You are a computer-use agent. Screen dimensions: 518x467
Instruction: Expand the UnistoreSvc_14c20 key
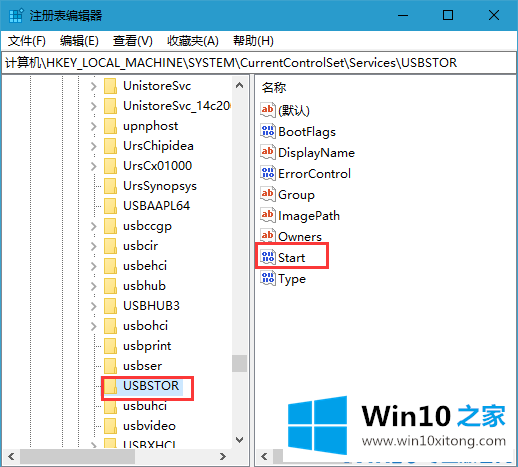94,106
